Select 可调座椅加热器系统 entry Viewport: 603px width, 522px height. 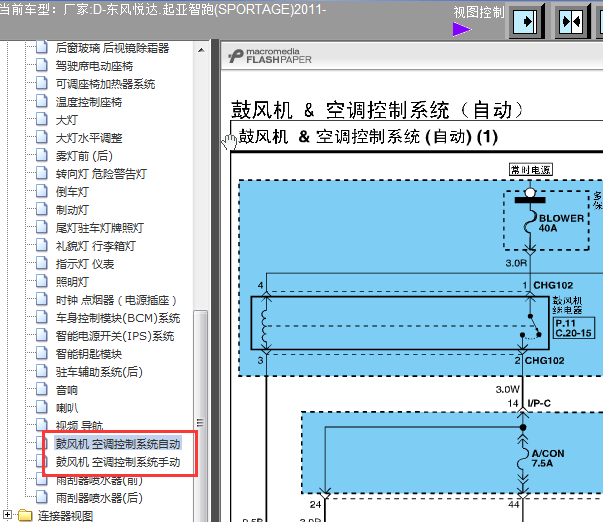point(105,84)
